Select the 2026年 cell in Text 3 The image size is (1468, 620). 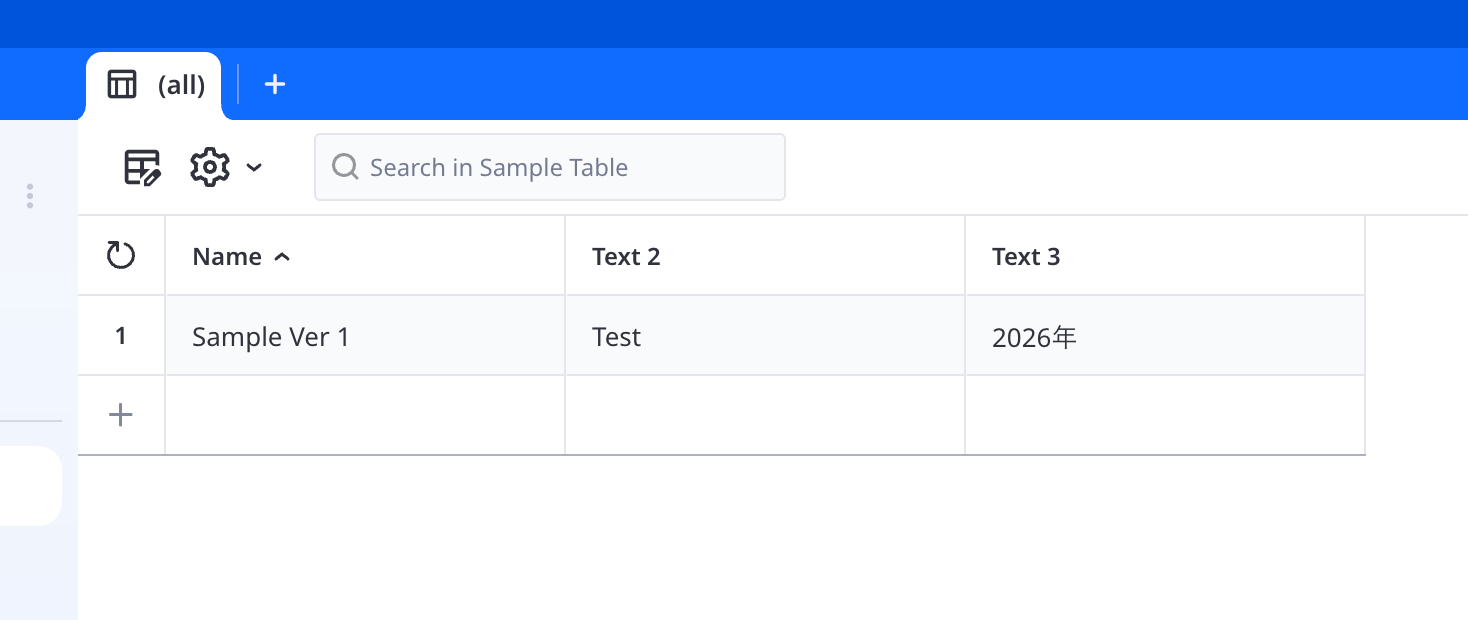pyautogui.click(x=1165, y=337)
